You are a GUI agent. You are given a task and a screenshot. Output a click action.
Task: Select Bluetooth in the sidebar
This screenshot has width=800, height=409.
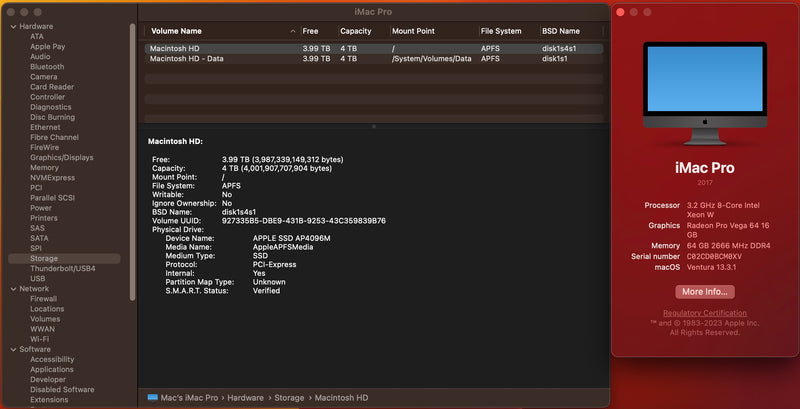pyautogui.click(x=47, y=67)
